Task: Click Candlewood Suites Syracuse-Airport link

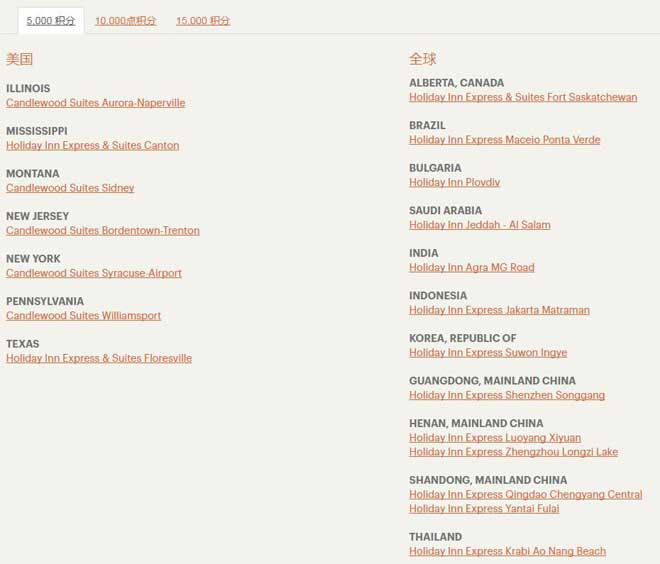Action: [94, 273]
